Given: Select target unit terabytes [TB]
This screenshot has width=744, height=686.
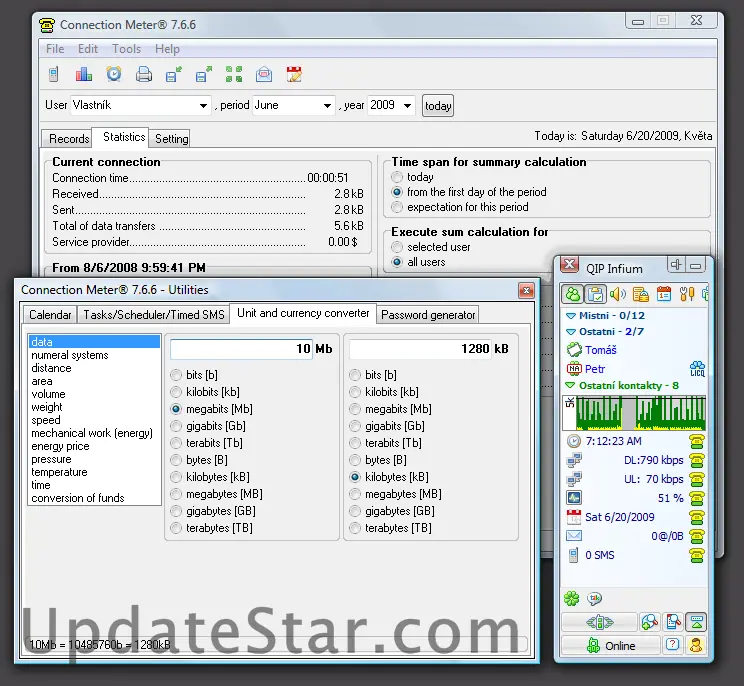Looking at the screenshot, I should coord(355,528).
